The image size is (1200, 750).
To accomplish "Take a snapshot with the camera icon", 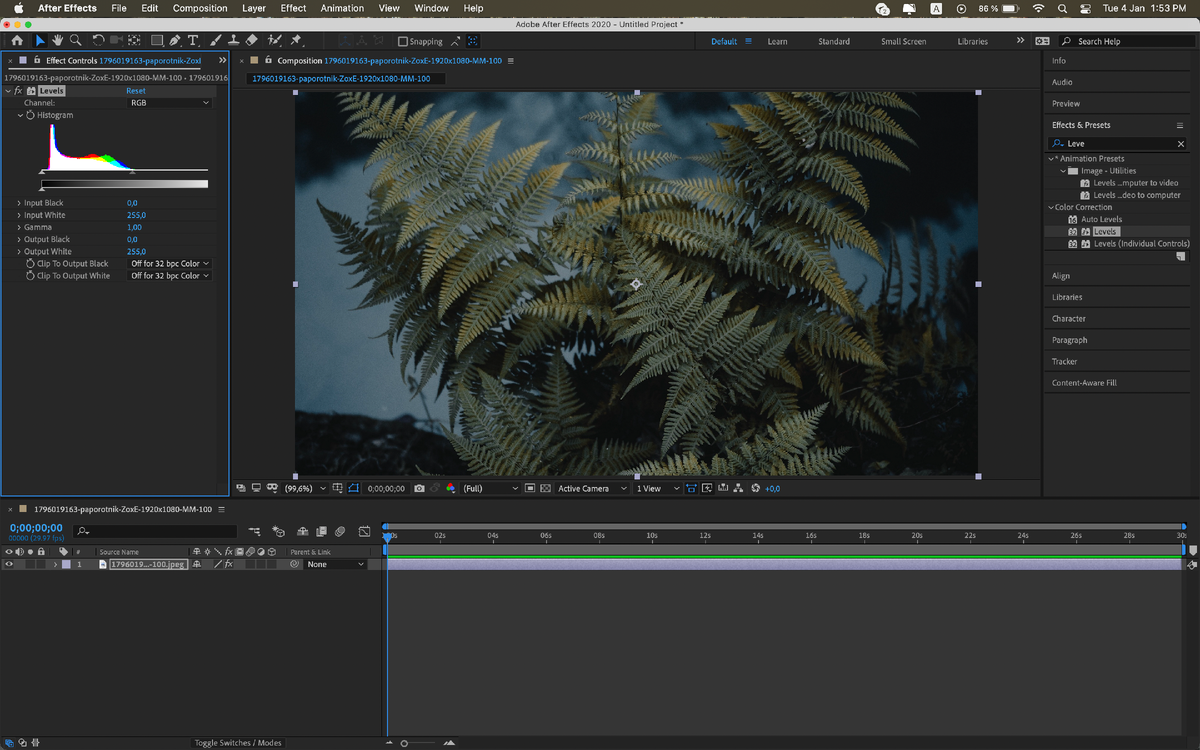I will click(419, 488).
